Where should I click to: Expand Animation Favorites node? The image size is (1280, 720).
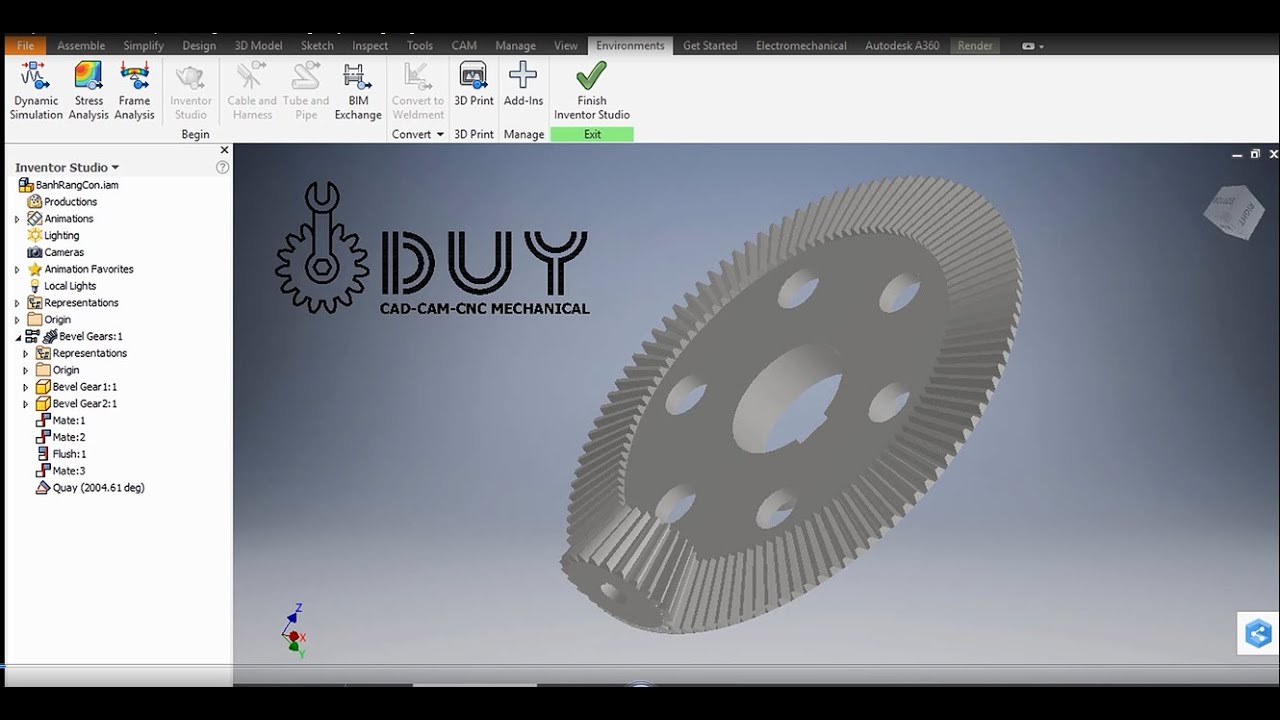pyautogui.click(x=17, y=269)
